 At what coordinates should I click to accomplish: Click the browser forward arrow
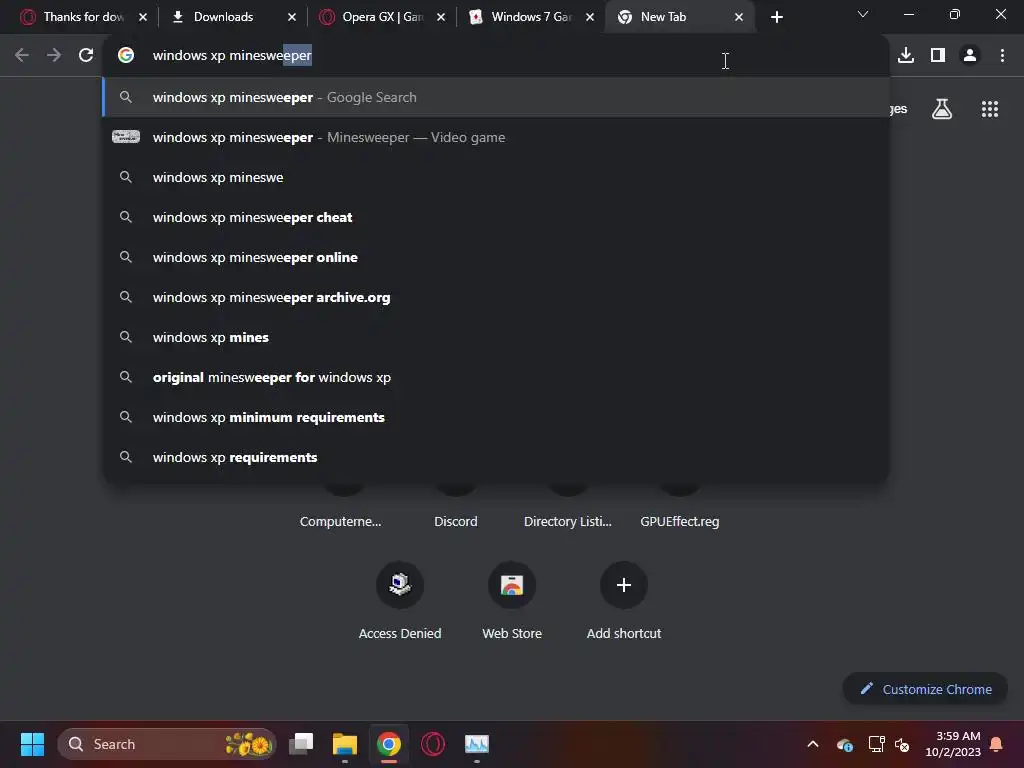pos(54,56)
